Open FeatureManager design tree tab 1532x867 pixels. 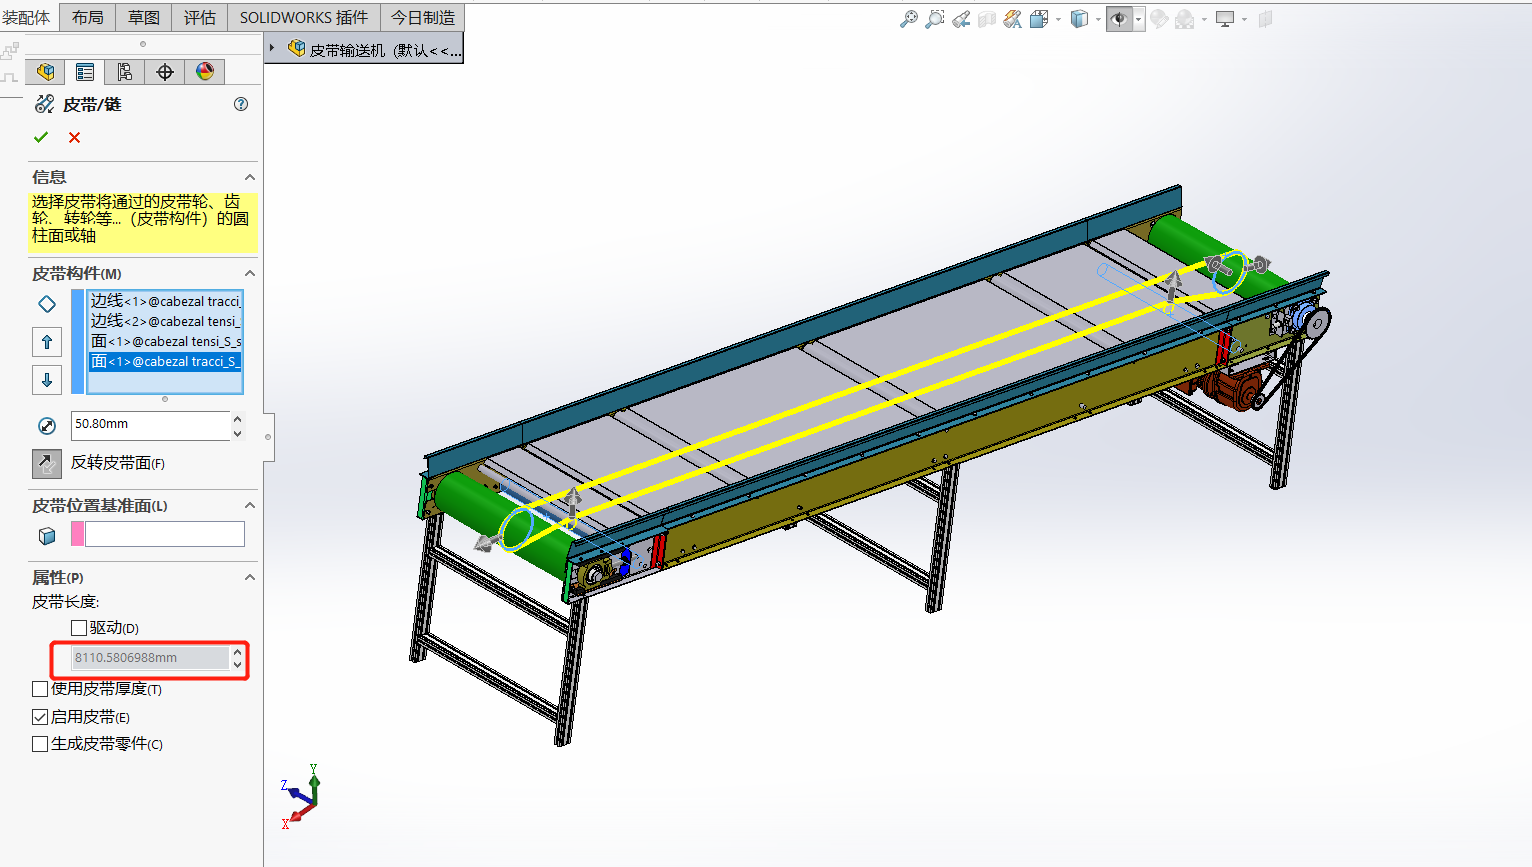45,72
